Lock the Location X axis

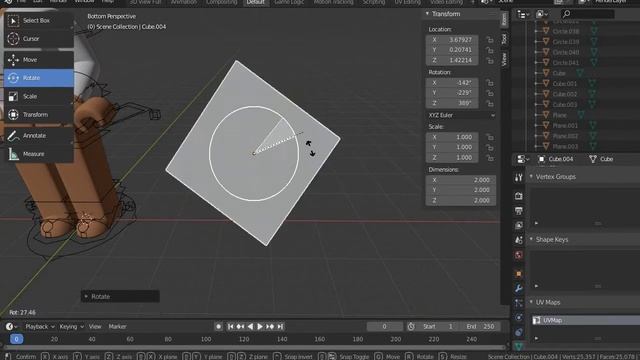(489, 40)
